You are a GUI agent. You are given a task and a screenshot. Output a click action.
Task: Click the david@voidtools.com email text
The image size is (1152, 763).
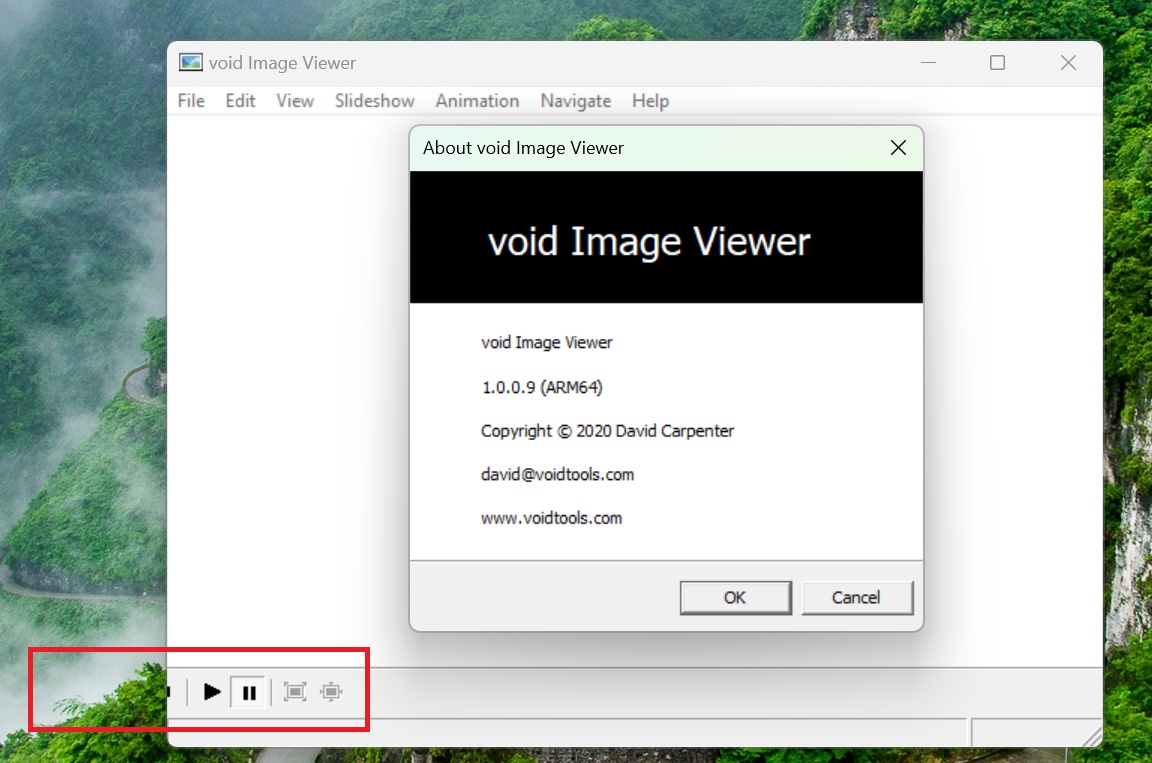click(557, 474)
